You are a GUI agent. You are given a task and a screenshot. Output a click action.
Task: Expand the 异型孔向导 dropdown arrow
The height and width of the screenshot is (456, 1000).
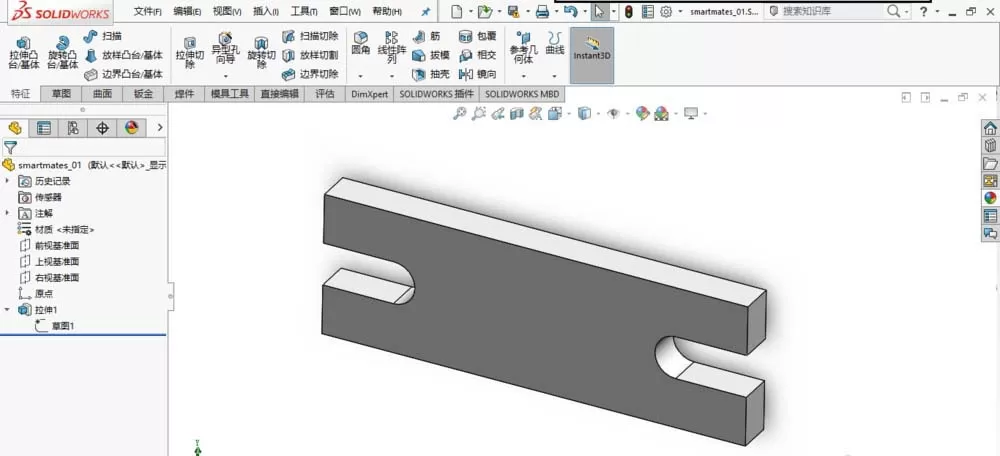click(225, 75)
